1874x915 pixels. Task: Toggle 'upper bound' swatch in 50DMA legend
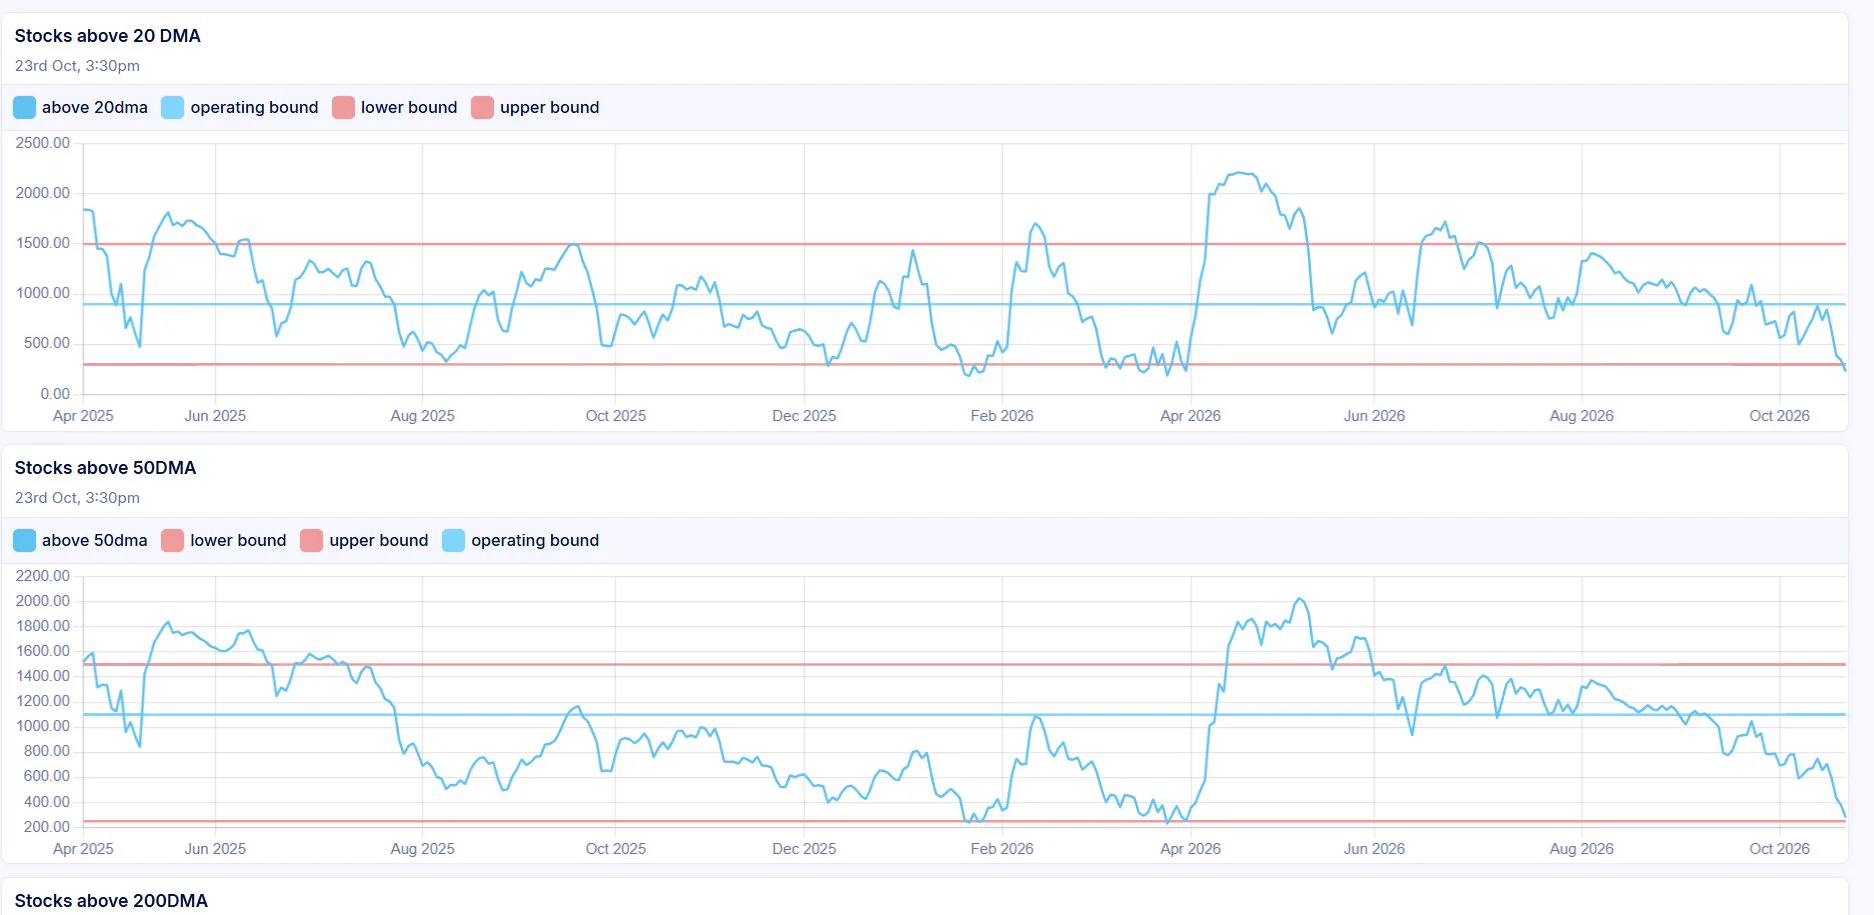click(312, 540)
